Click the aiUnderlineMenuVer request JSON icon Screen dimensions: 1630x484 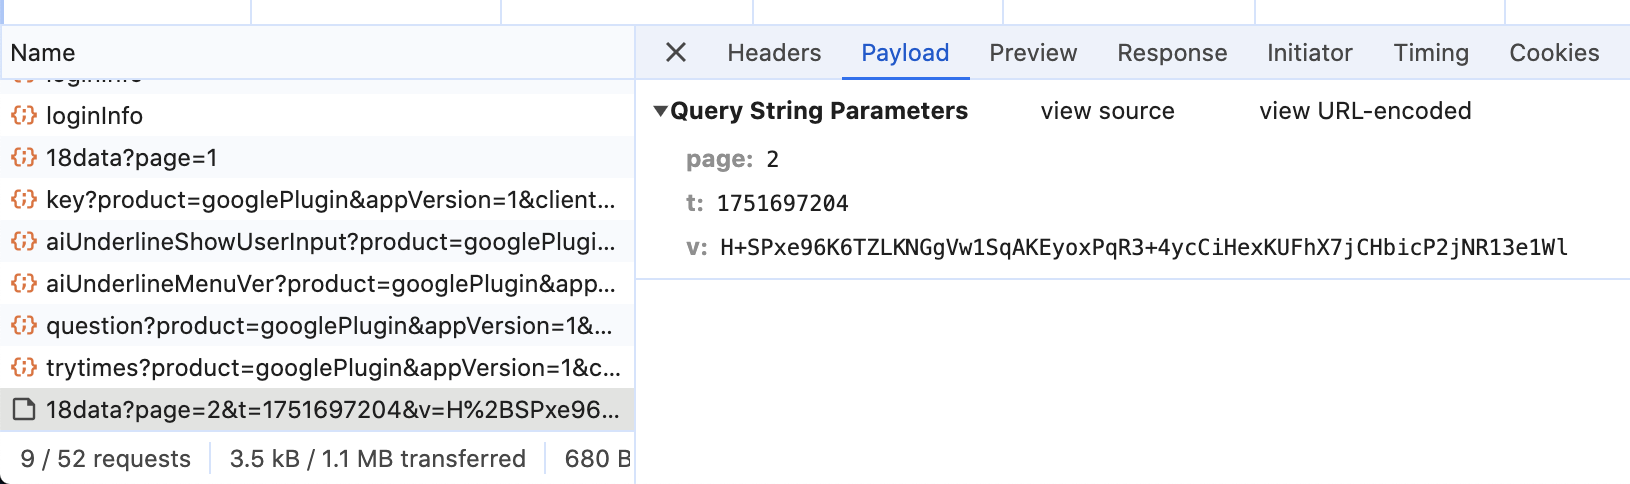[24, 284]
